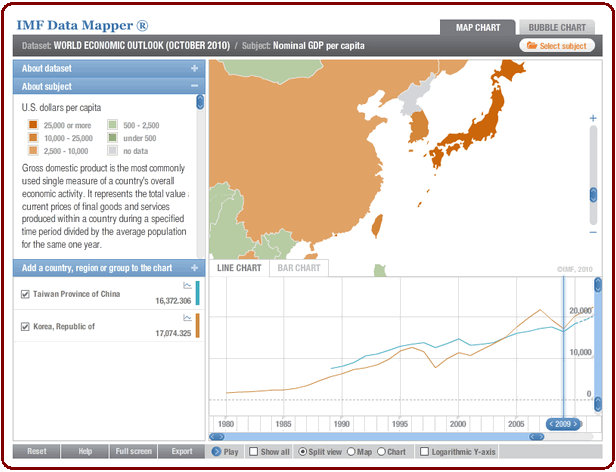Open the Help button
The height and width of the screenshot is (472, 616).
point(85,452)
